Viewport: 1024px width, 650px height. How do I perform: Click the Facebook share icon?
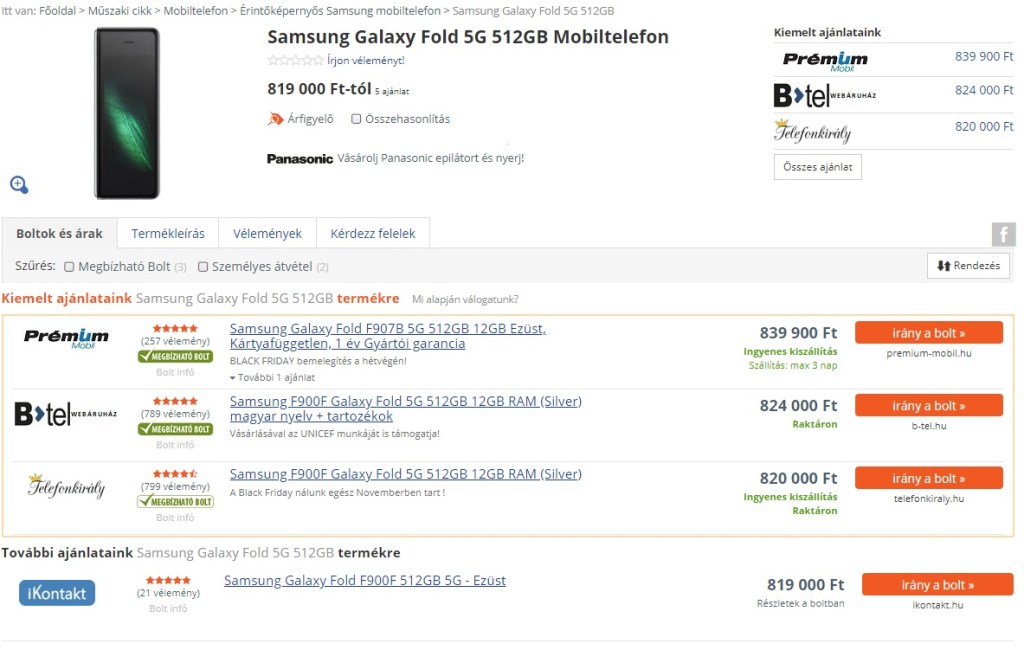1003,235
